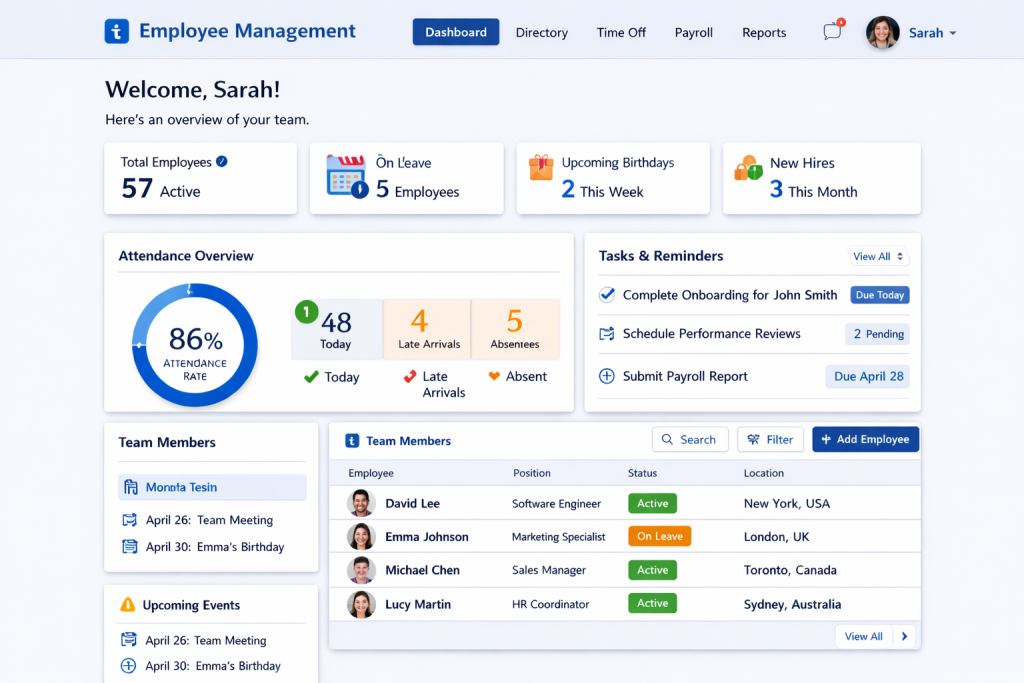Click the building icon beside Monata Tesin
Viewport: 1024px width, 683px height.
coord(131,487)
